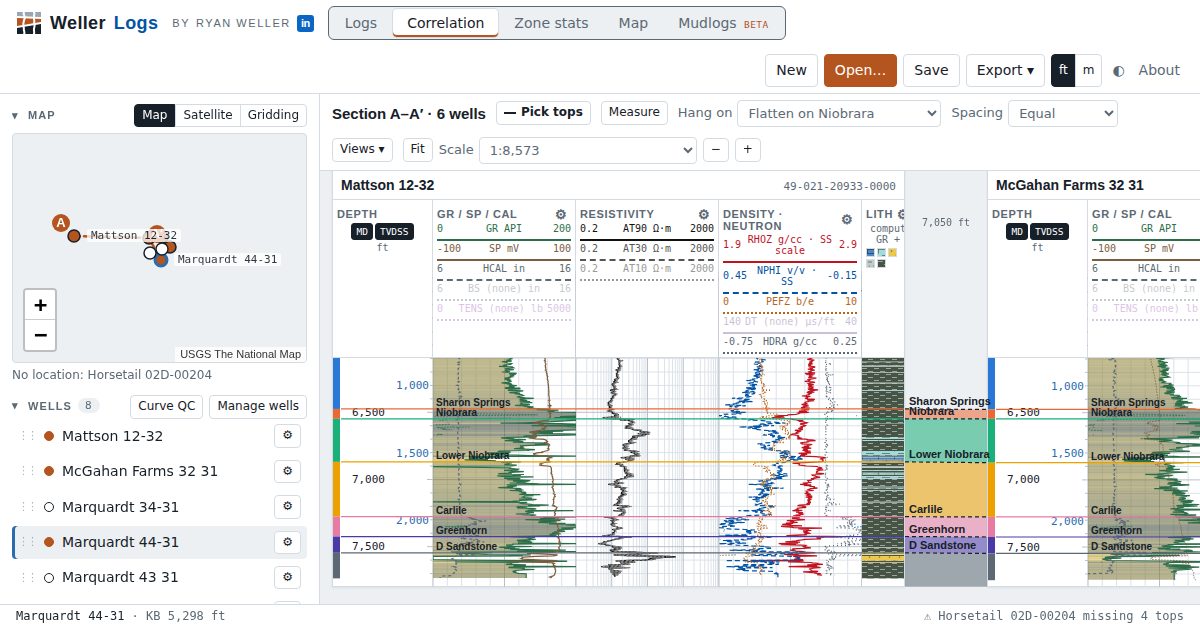Click Greenhorn pink zone fill between wells
This screenshot has height=630, width=1200.
click(946, 529)
